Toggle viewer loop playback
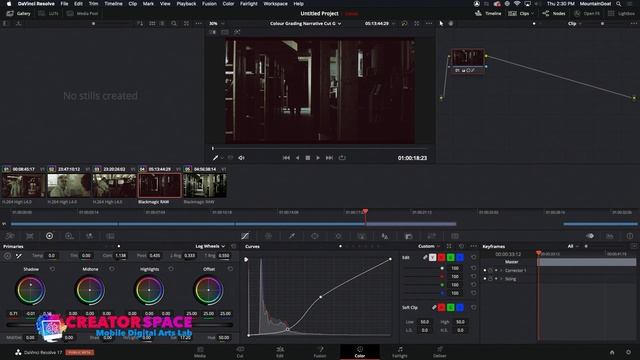This screenshot has height=360, width=640. pos(342,158)
